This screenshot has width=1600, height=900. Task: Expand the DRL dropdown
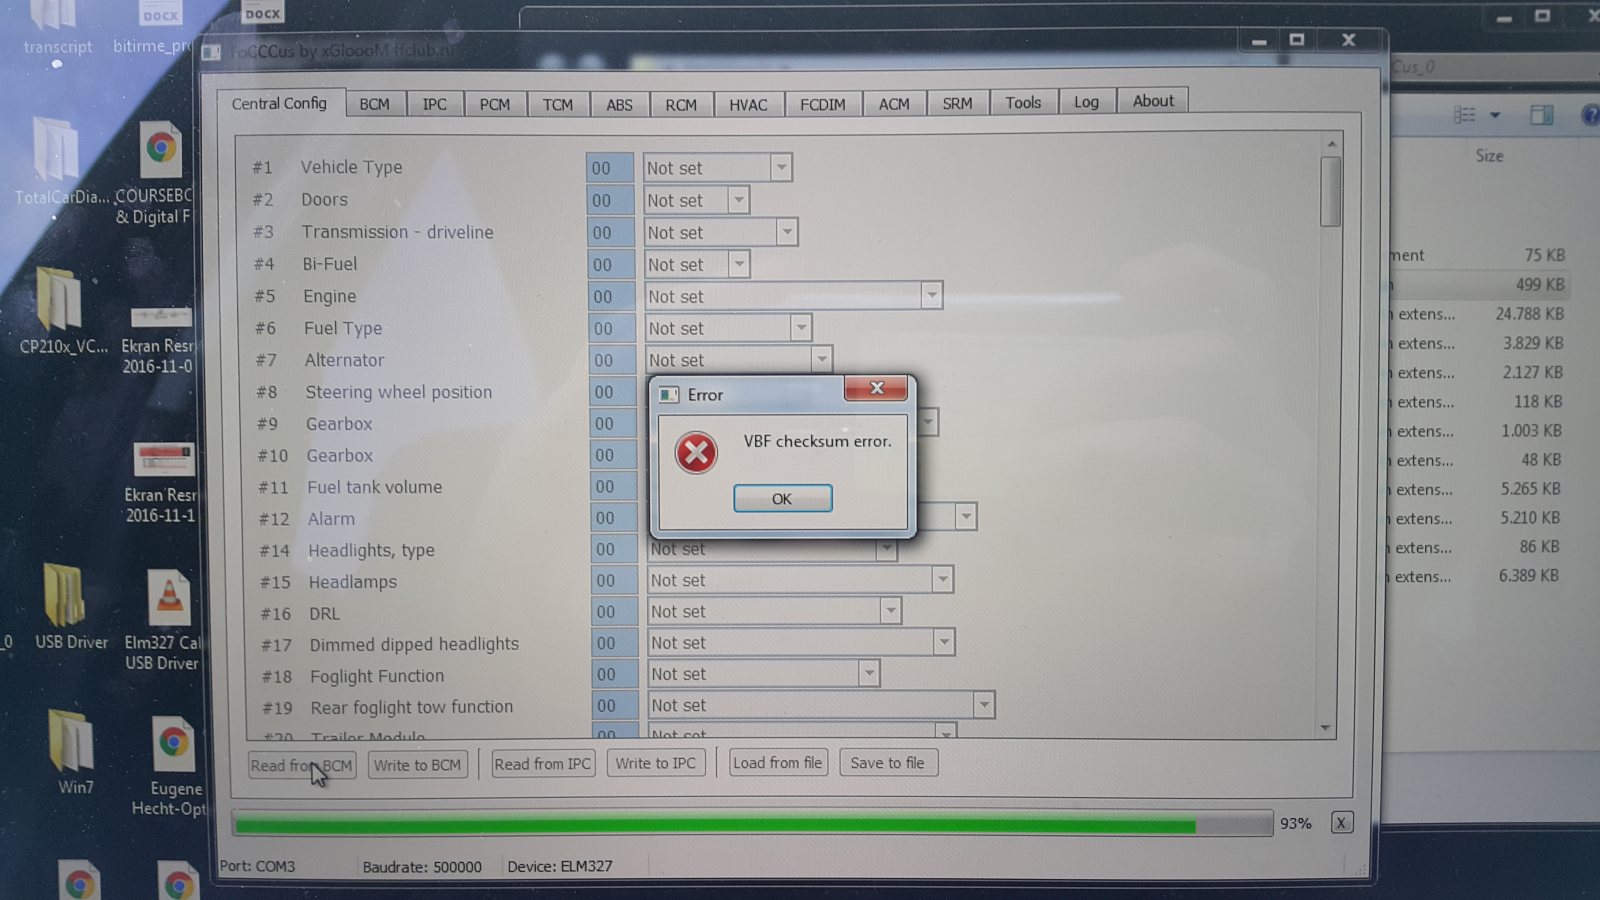coord(890,610)
